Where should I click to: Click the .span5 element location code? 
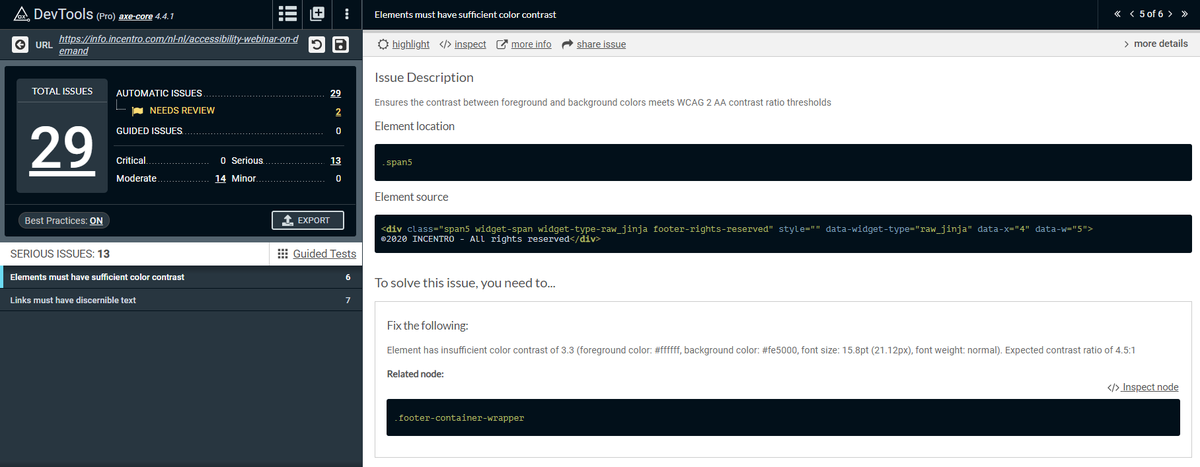(783, 162)
